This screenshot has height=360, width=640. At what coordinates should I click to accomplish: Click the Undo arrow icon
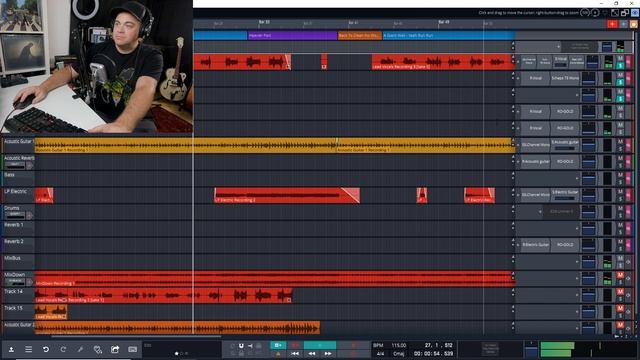pos(46,349)
